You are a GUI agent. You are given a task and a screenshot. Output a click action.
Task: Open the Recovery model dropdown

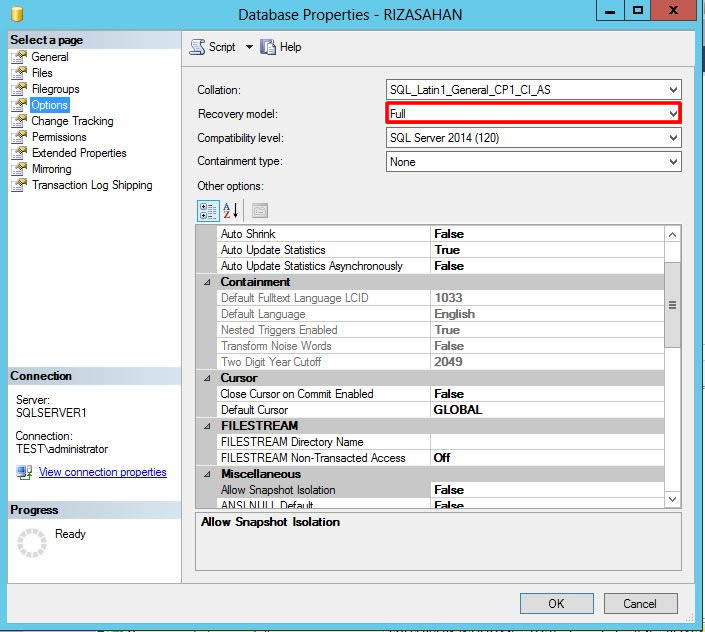pos(673,113)
